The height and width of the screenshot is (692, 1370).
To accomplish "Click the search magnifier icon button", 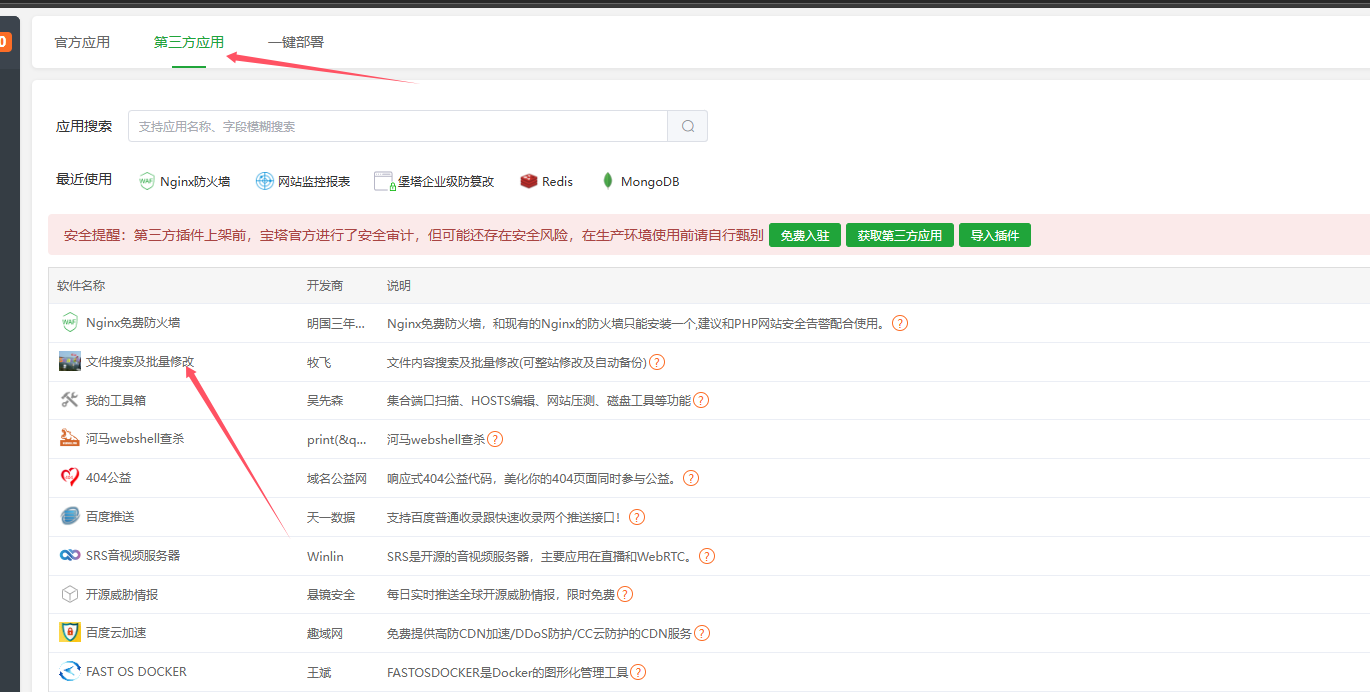I will pos(688,126).
